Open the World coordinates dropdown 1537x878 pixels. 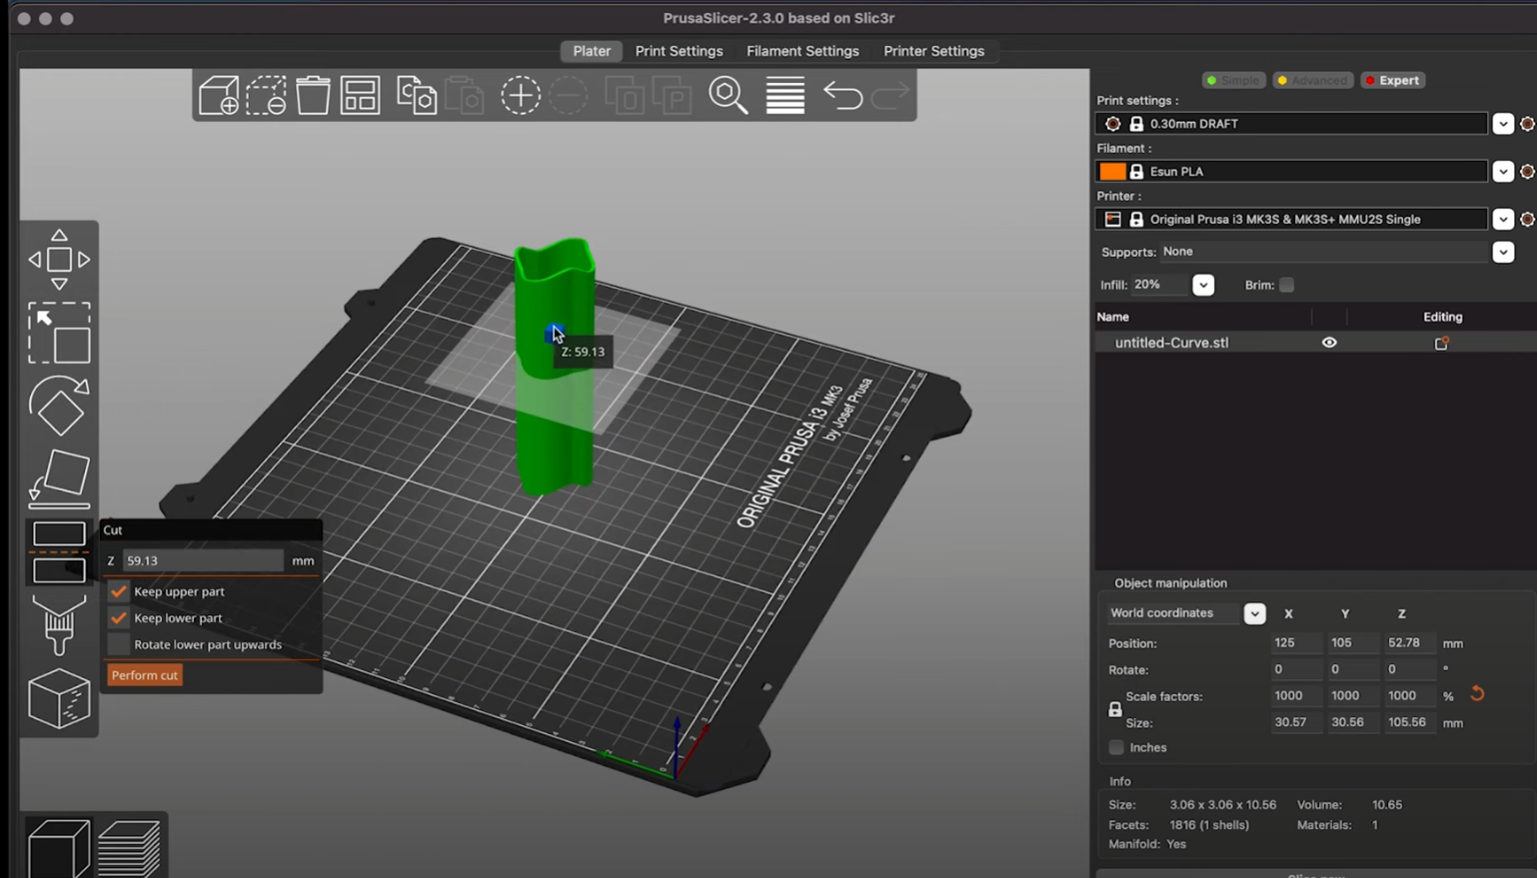point(1254,614)
